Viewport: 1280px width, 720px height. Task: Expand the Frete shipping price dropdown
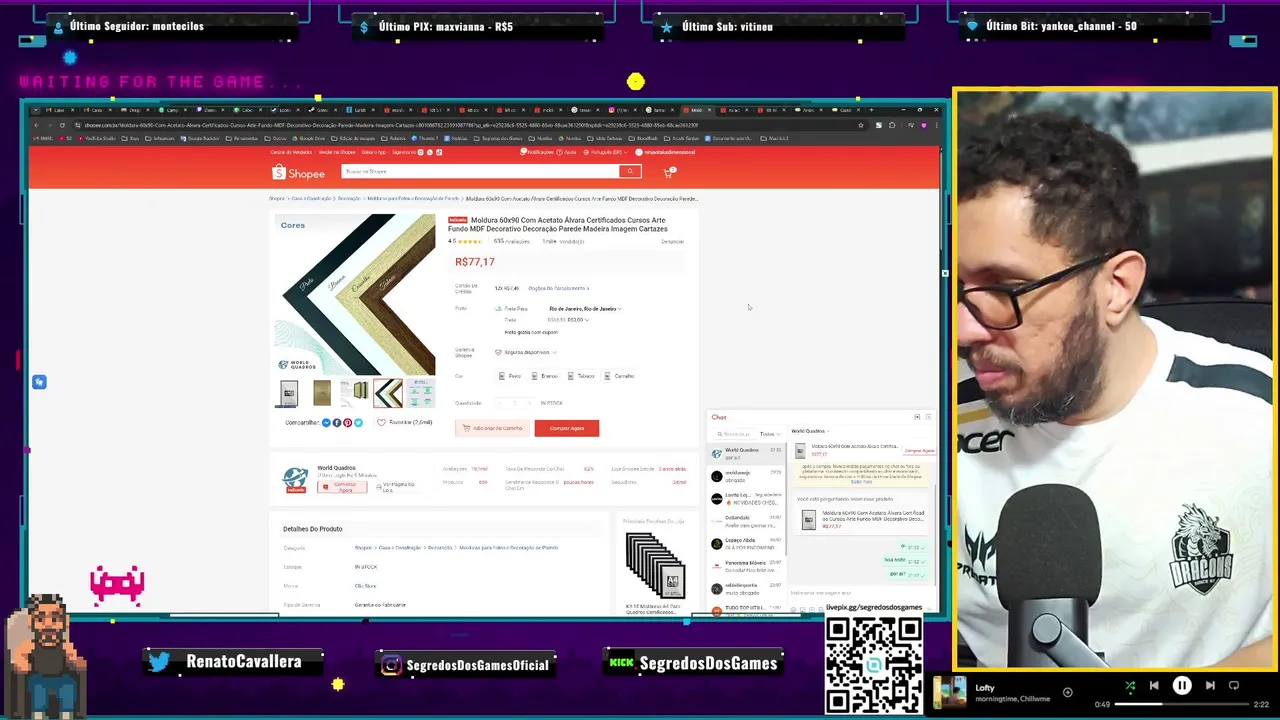(568, 320)
